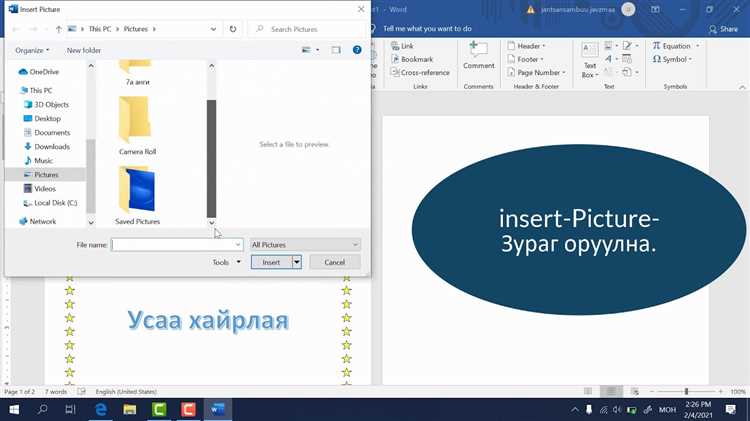Open the Insert button's dropdown arrow
This screenshot has height=421, width=750.
tap(297, 262)
